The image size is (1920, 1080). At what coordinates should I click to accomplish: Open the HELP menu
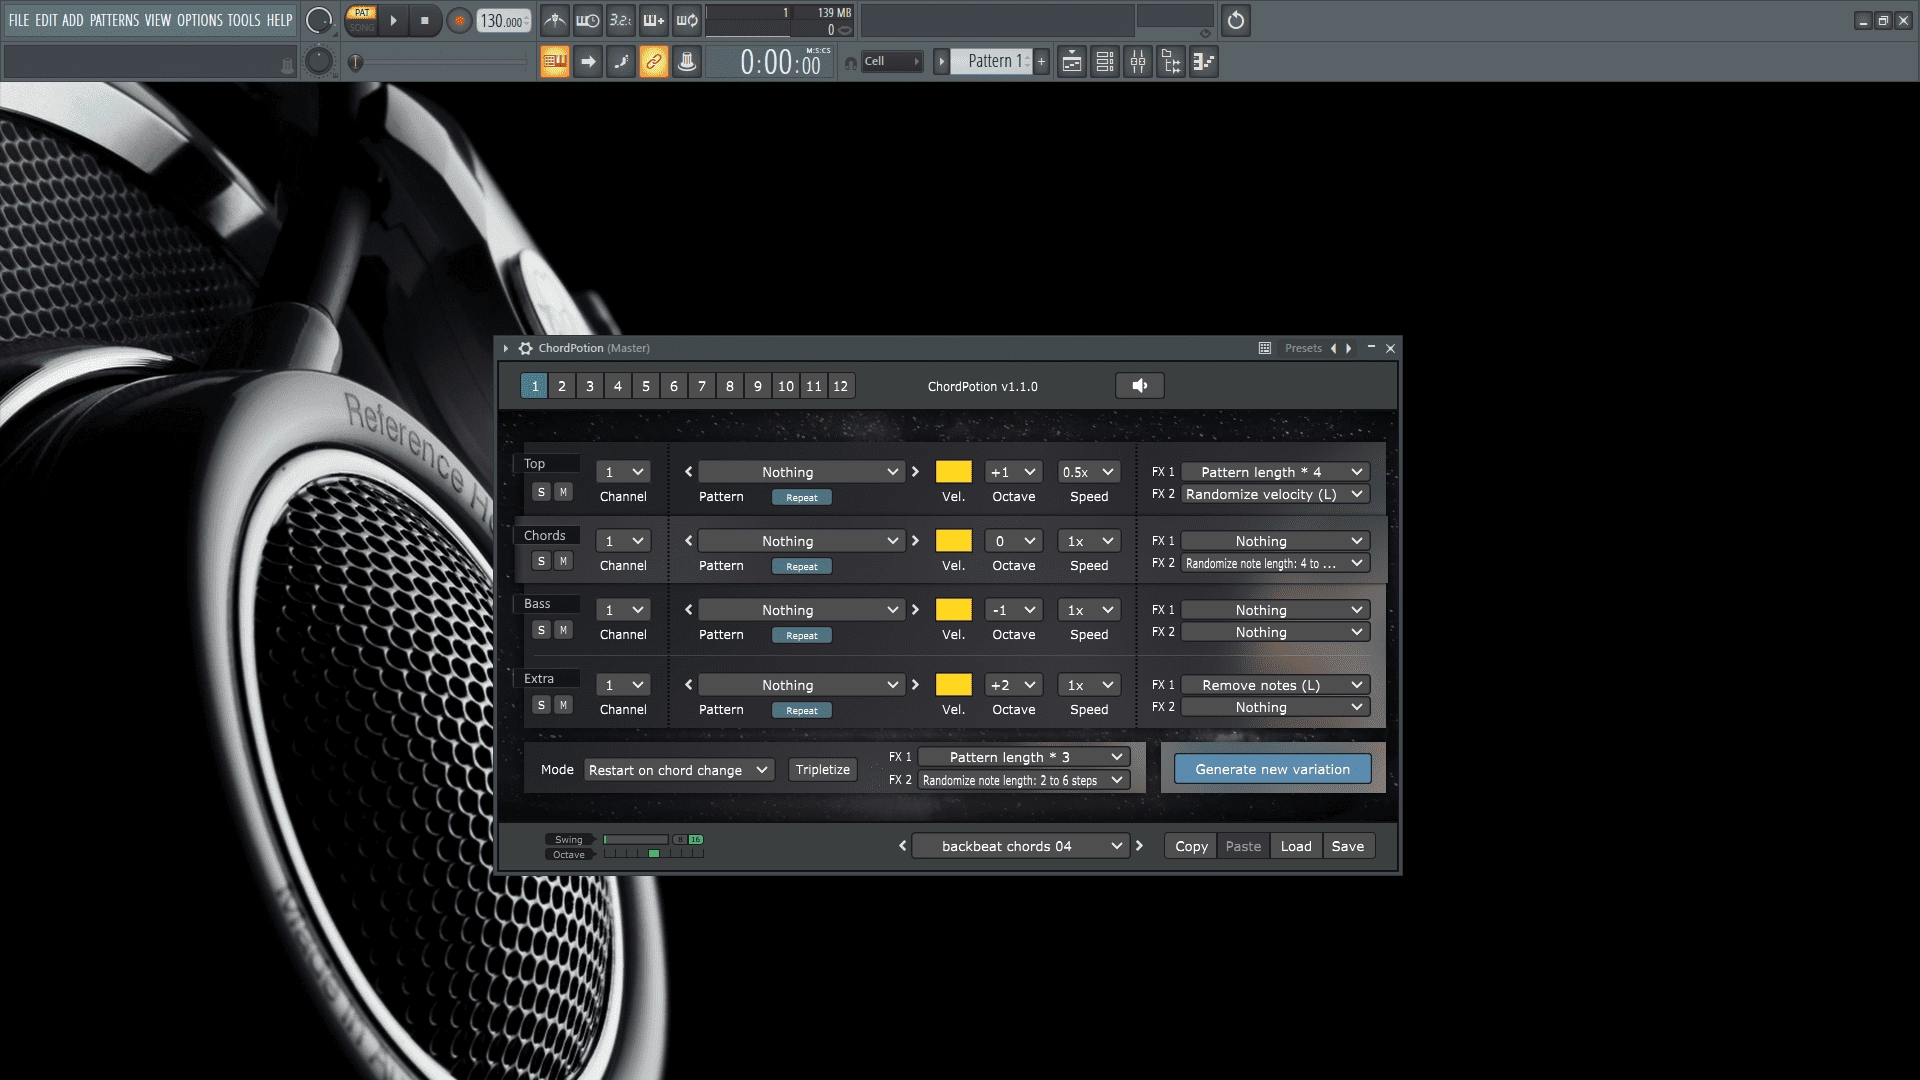click(x=279, y=20)
